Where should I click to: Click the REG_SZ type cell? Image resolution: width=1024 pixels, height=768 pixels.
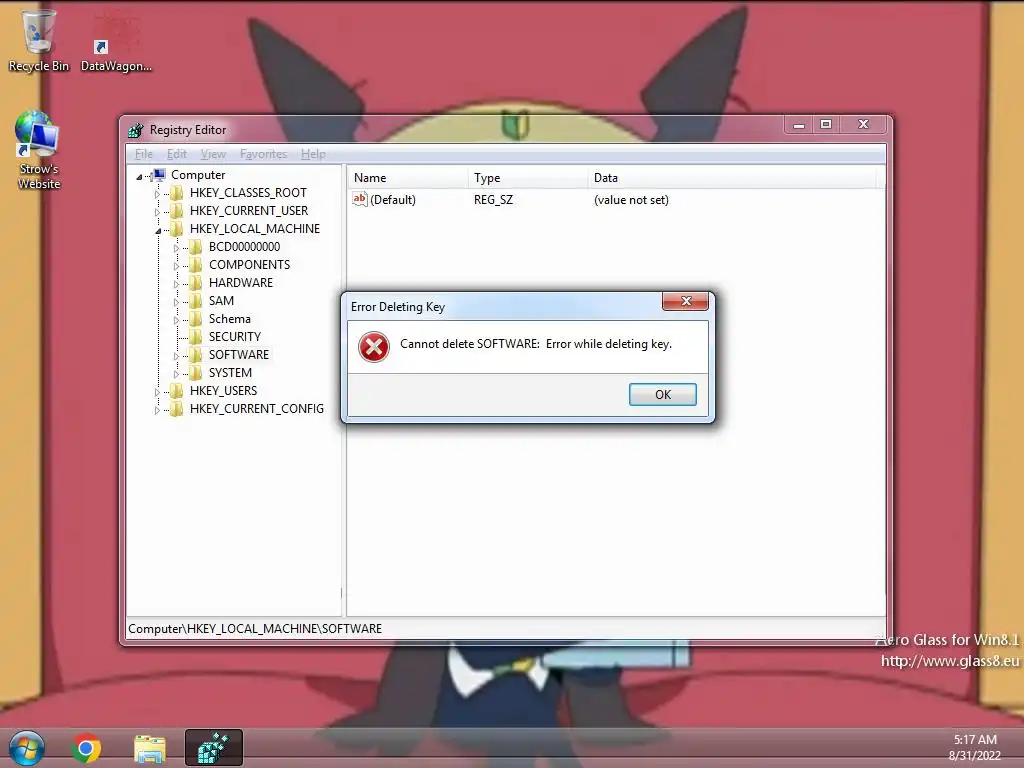(493, 200)
